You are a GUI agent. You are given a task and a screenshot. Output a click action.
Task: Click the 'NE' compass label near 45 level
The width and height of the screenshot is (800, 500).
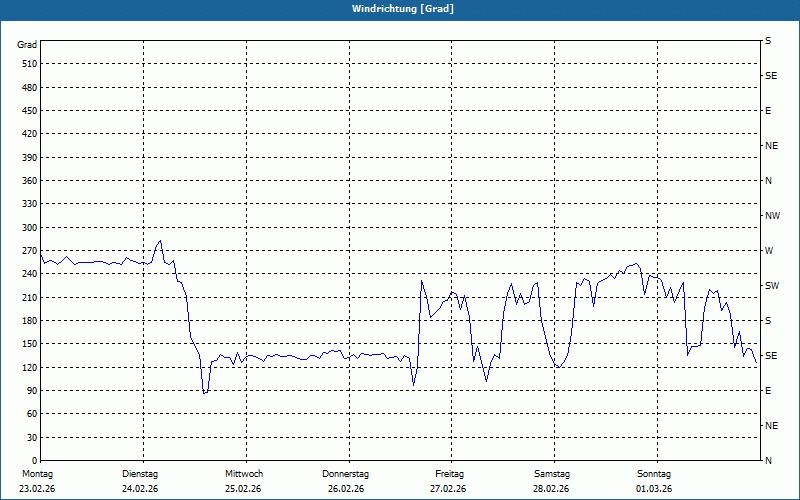771,426
